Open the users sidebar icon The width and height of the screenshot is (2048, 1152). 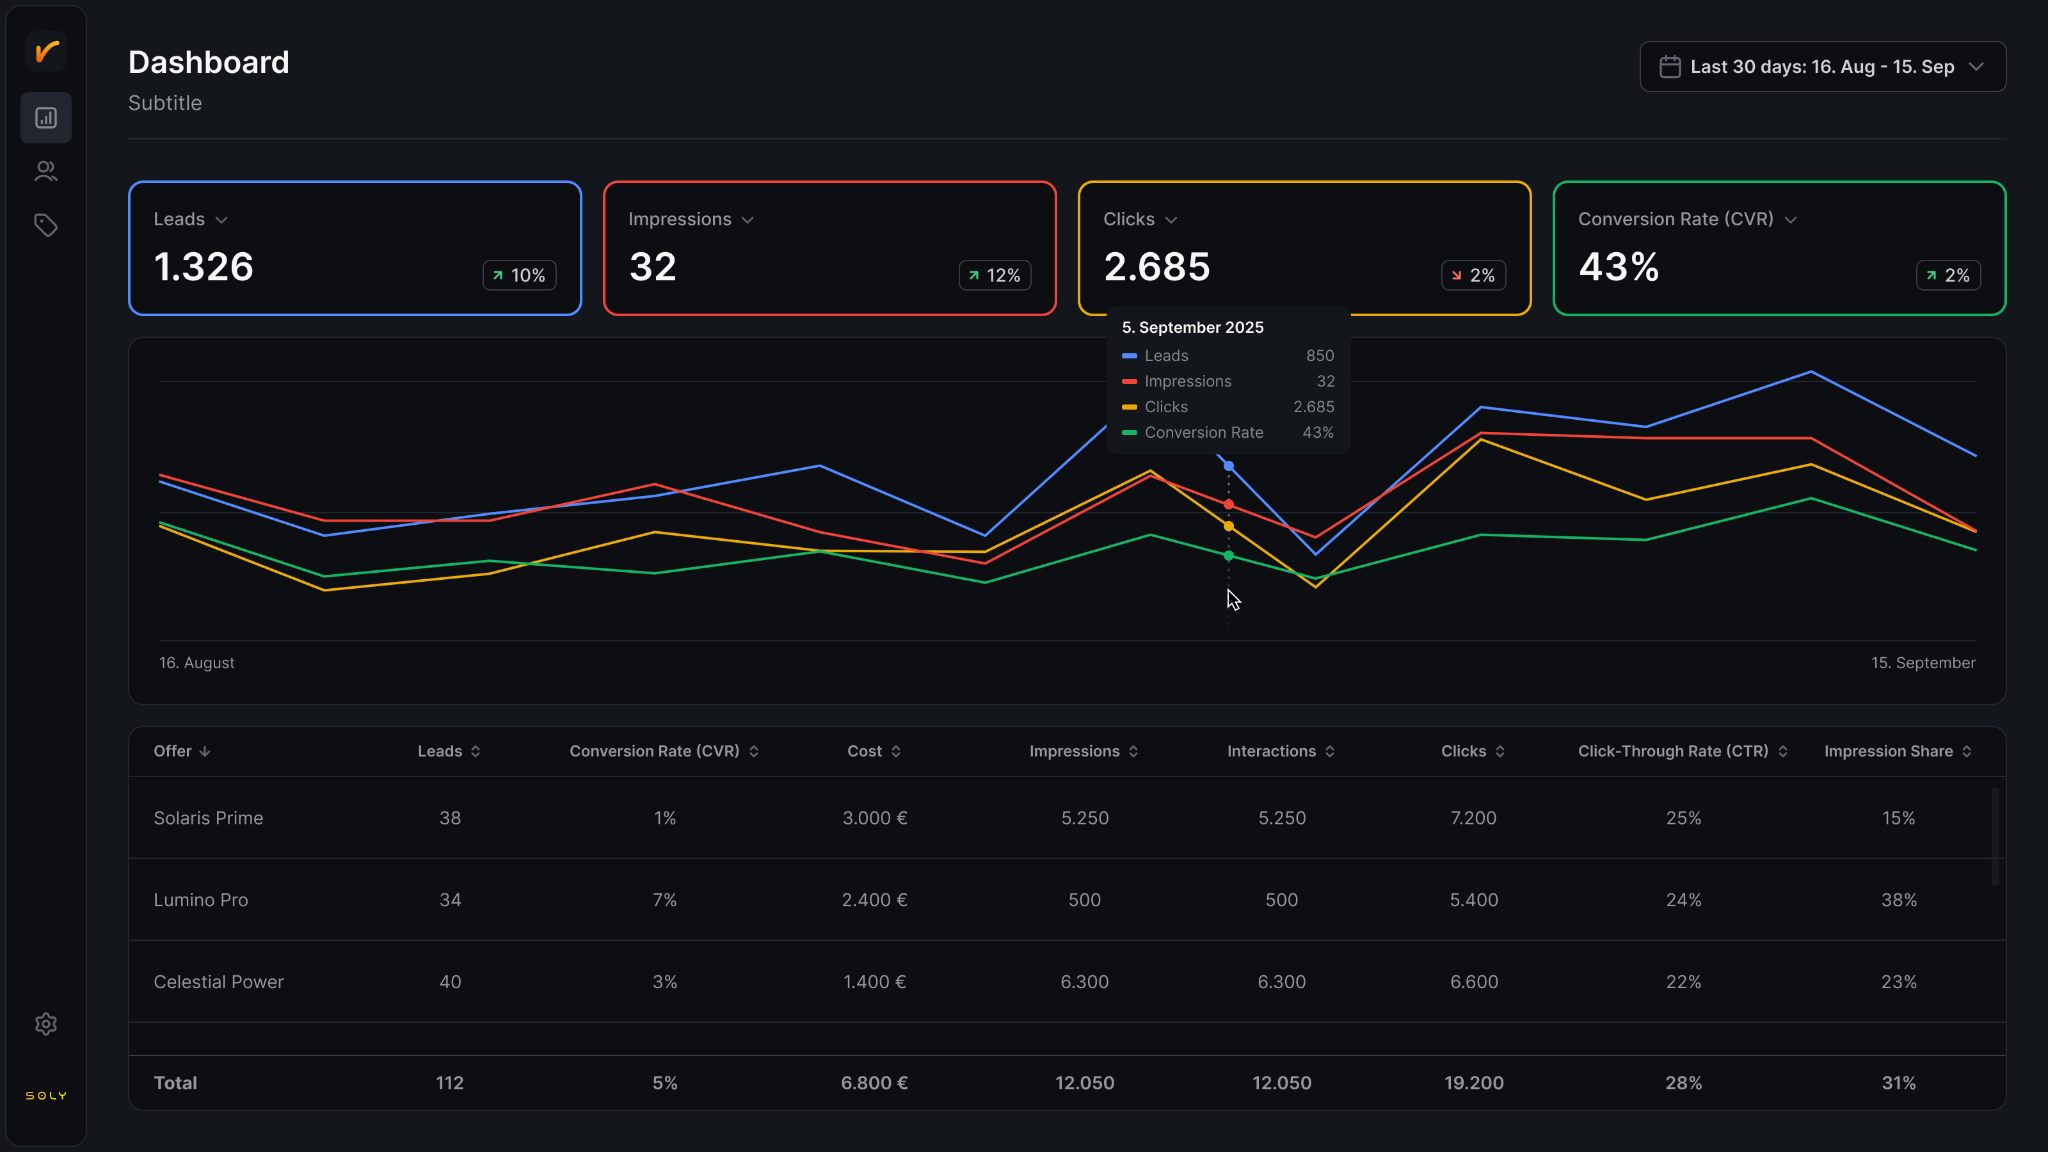click(x=46, y=172)
